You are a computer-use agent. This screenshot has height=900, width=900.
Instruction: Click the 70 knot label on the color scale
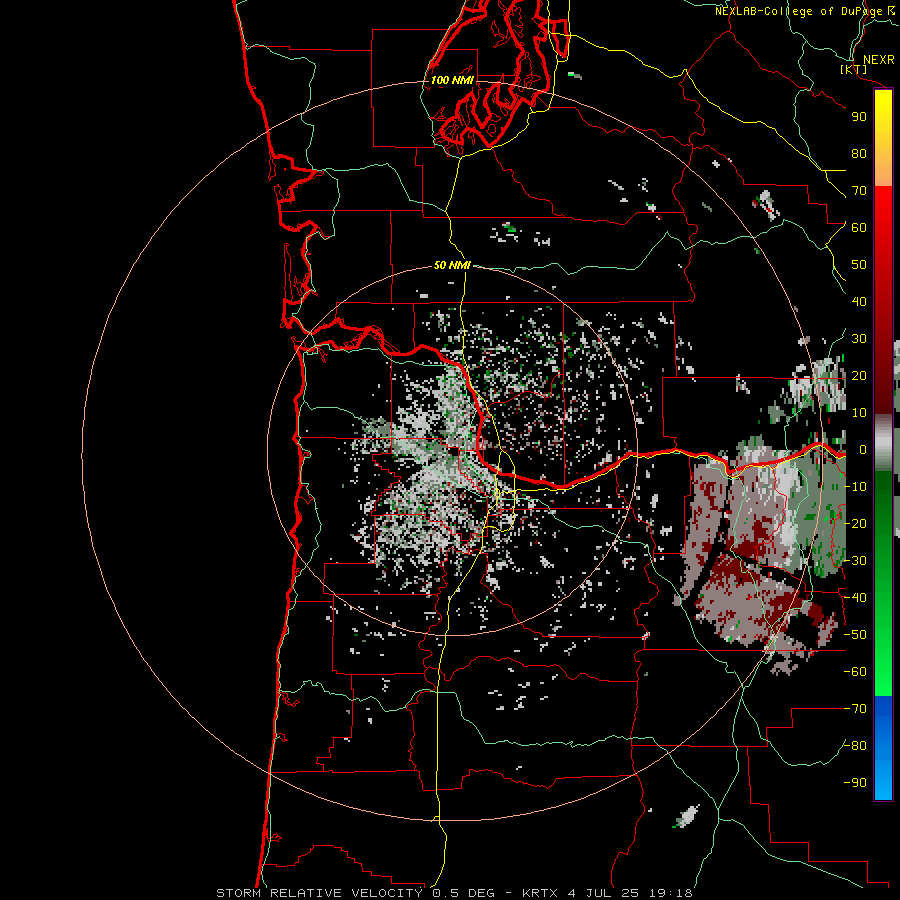[x=859, y=191]
